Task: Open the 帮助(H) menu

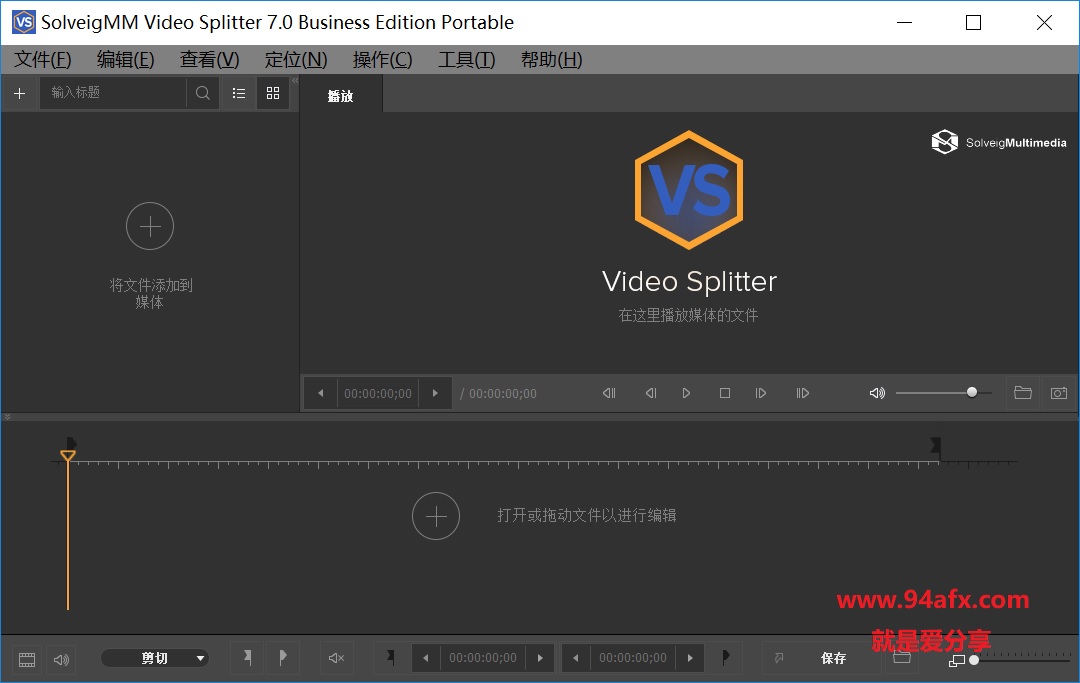Action: click(552, 60)
